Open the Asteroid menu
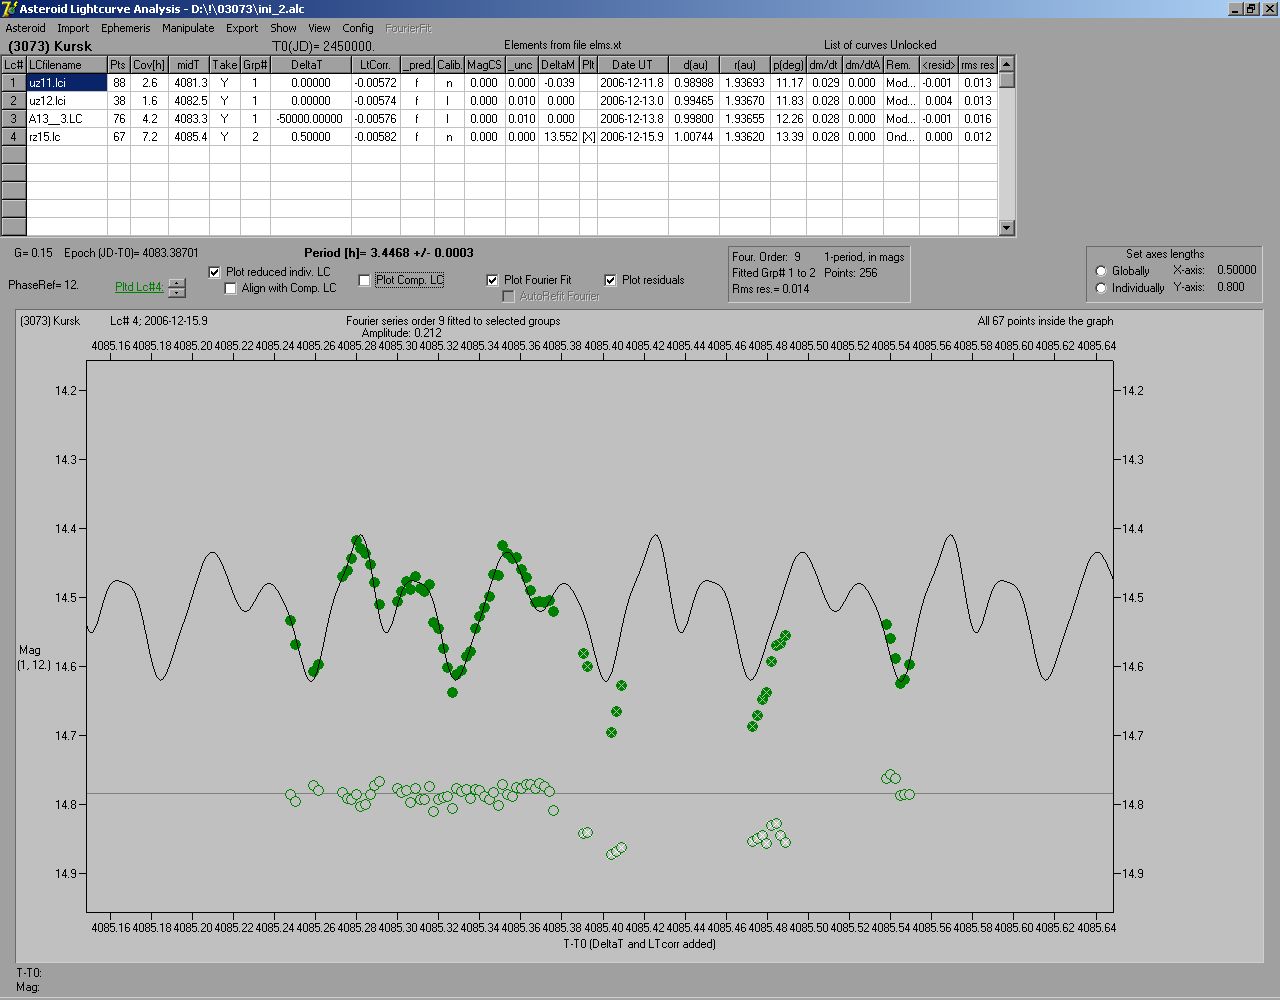The height and width of the screenshot is (1000, 1280). (26, 28)
